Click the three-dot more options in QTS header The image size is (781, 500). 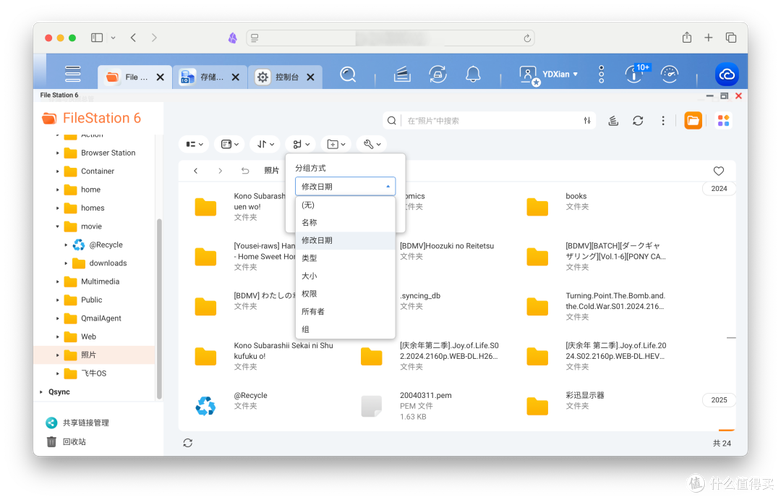coord(601,74)
